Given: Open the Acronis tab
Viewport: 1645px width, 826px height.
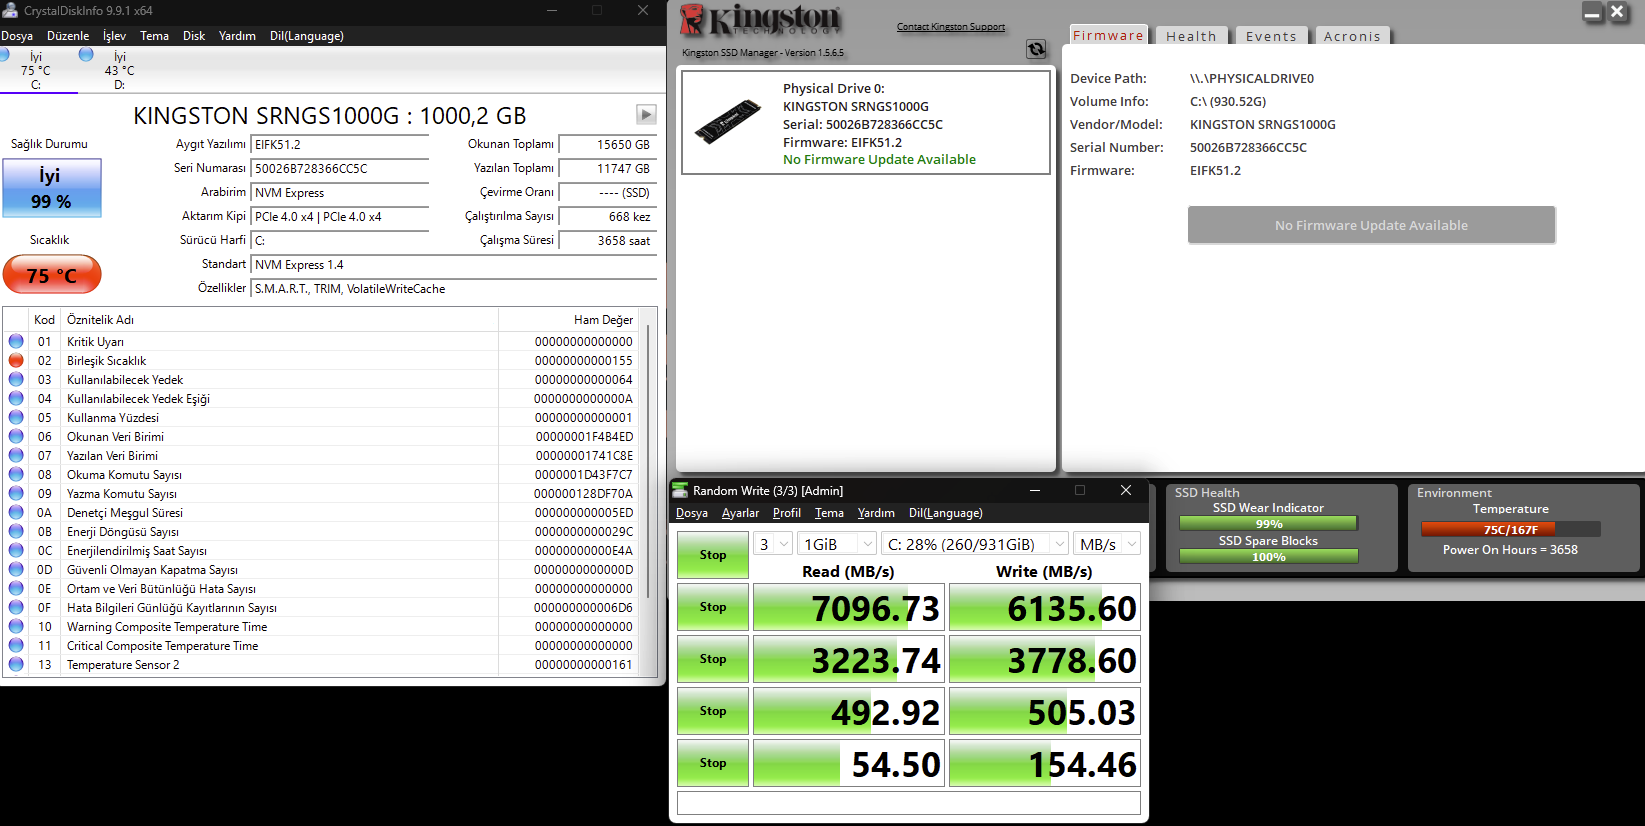Looking at the screenshot, I should click(1352, 36).
